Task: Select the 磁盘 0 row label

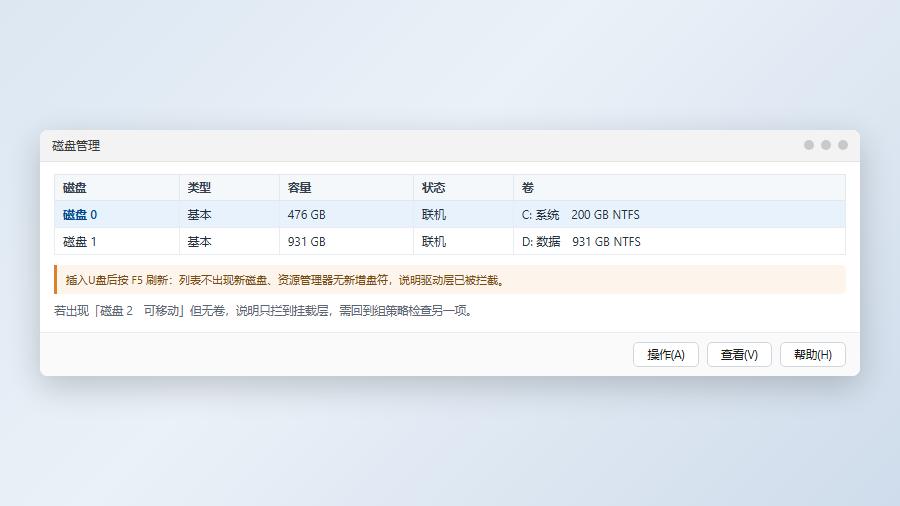Action: coord(80,215)
